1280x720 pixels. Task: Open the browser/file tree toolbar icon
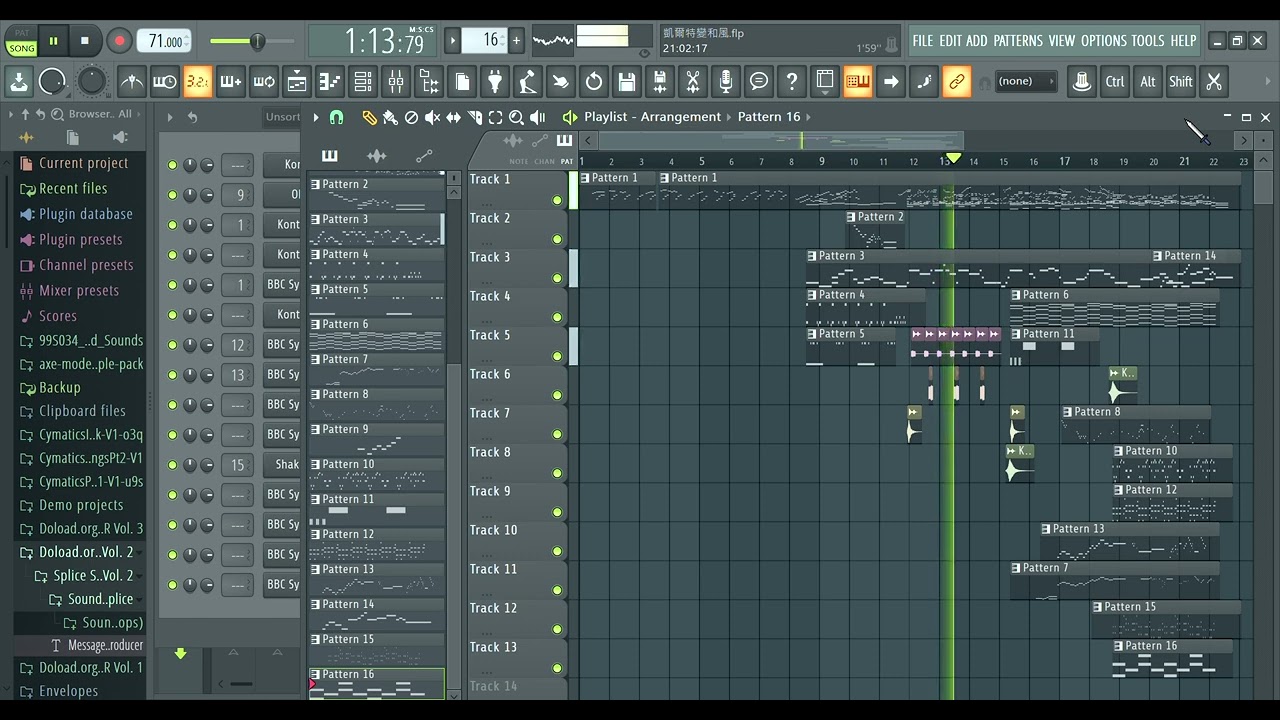pyautogui.click(x=429, y=81)
